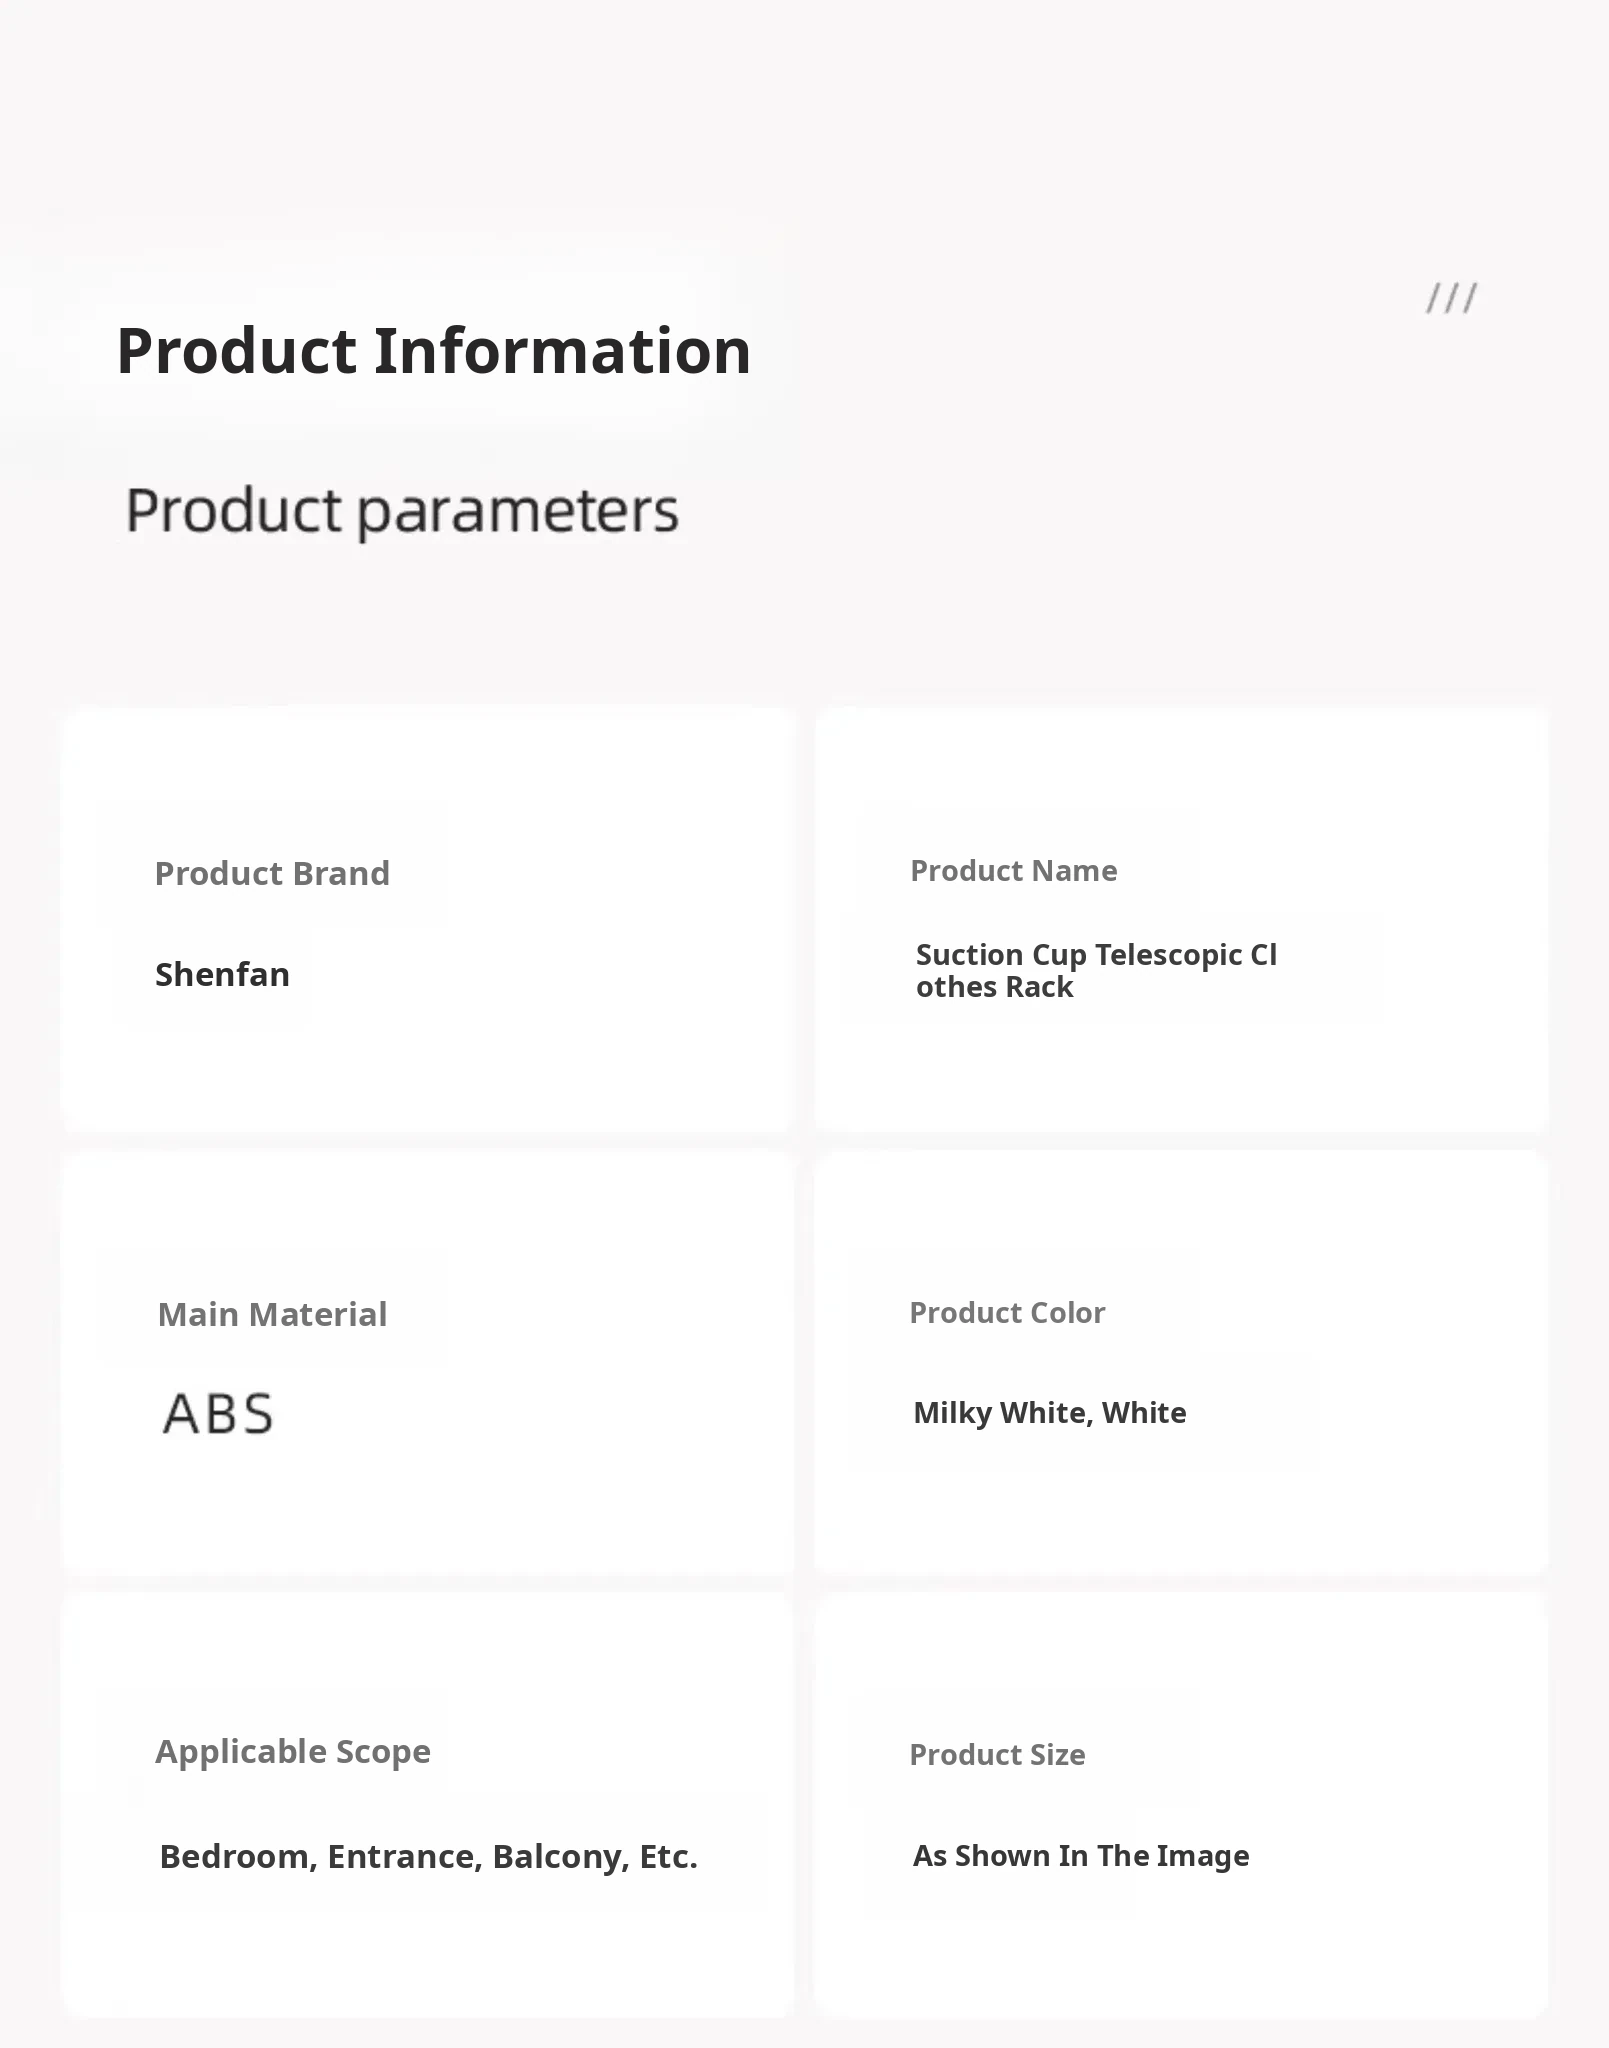Select the Milky White, White value
The width and height of the screenshot is (1609, 2048).
click(1049, 1413)
